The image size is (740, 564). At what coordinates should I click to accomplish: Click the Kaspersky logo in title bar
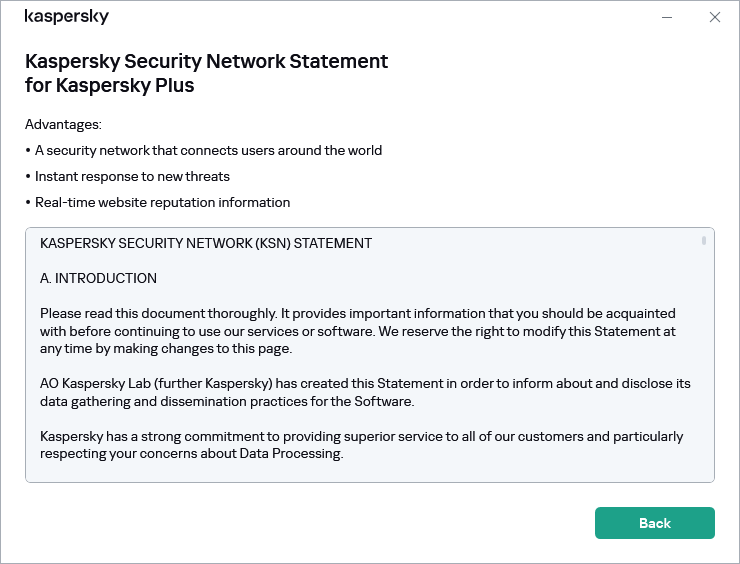(x=67, y=17)
